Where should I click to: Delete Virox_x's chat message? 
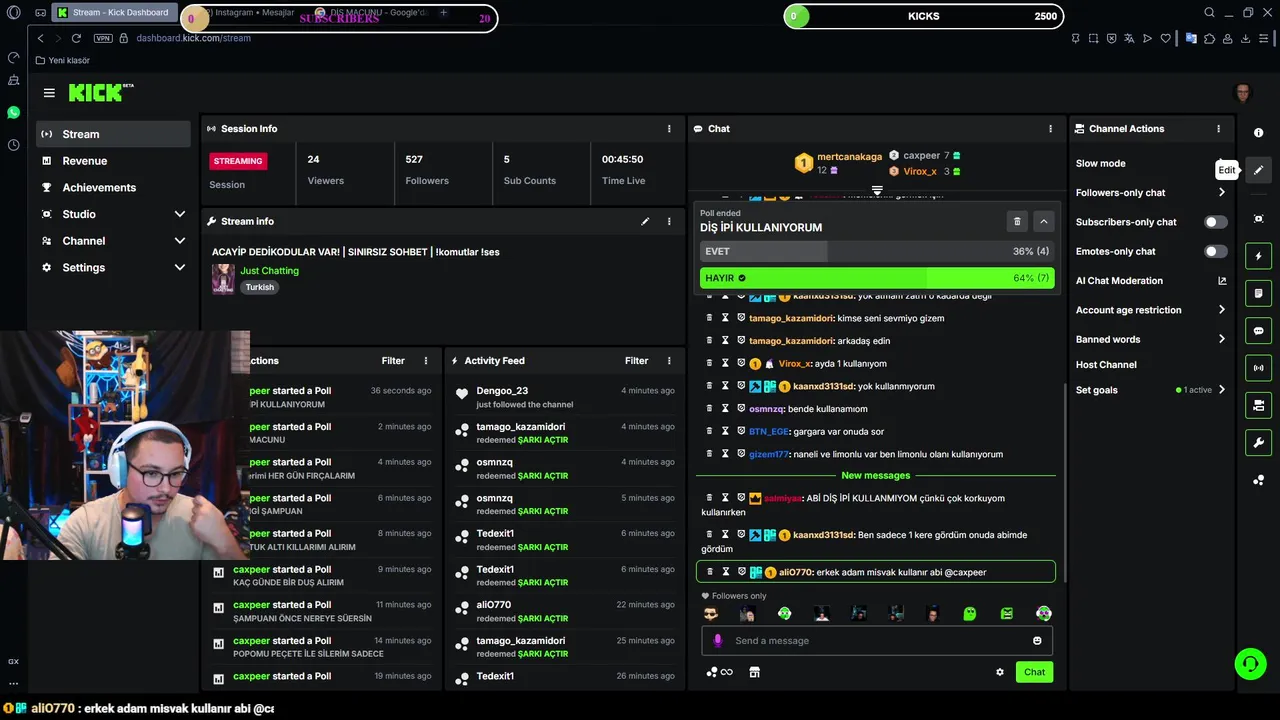pos(710,364)
